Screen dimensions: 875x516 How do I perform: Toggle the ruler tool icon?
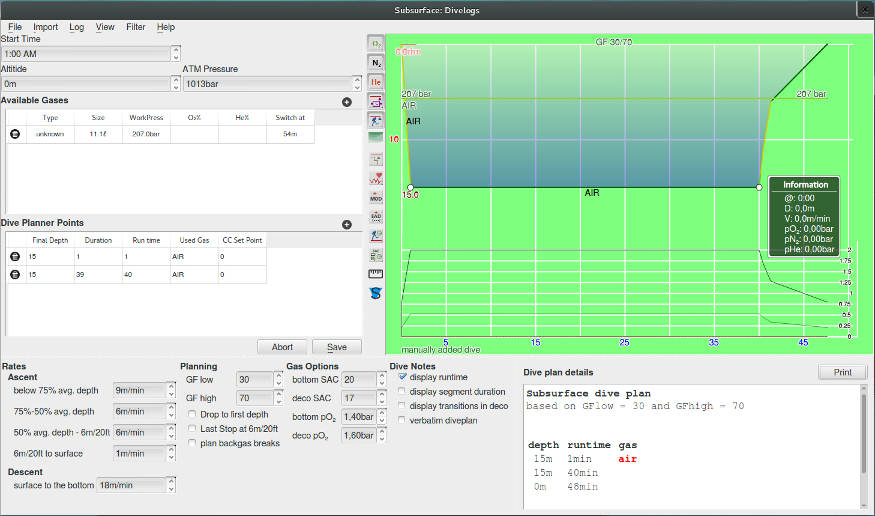tap(377, 273)
